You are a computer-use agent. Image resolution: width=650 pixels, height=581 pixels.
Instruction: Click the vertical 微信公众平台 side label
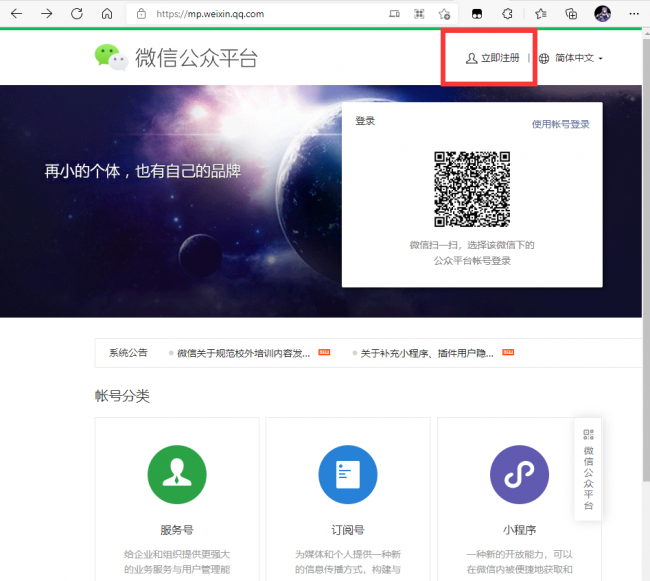[x=588, y=478]
